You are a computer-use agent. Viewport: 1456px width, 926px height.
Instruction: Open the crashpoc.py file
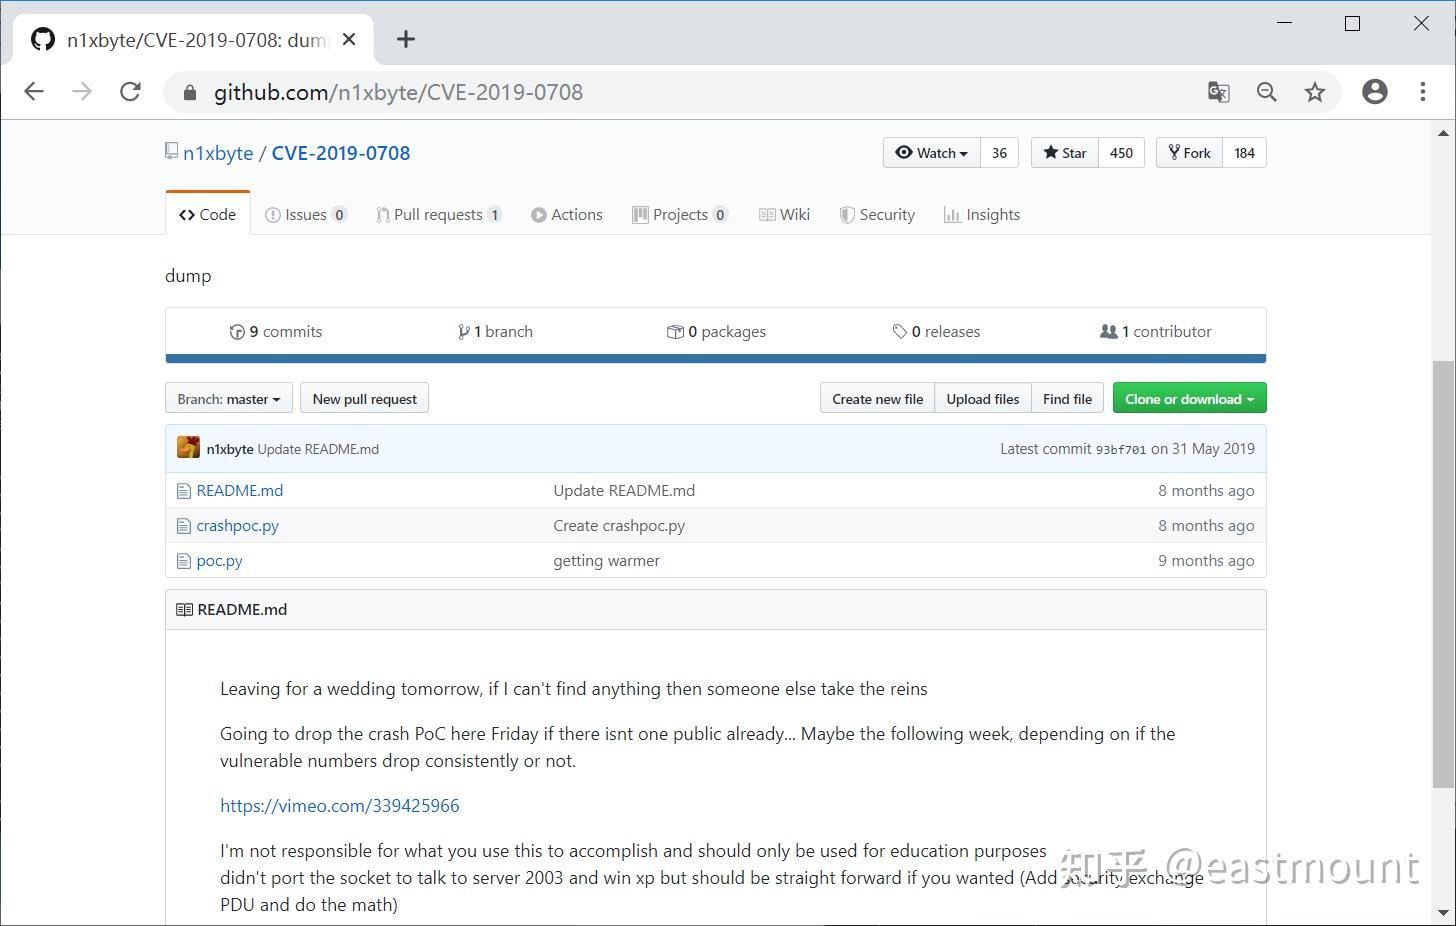[238, 526]
